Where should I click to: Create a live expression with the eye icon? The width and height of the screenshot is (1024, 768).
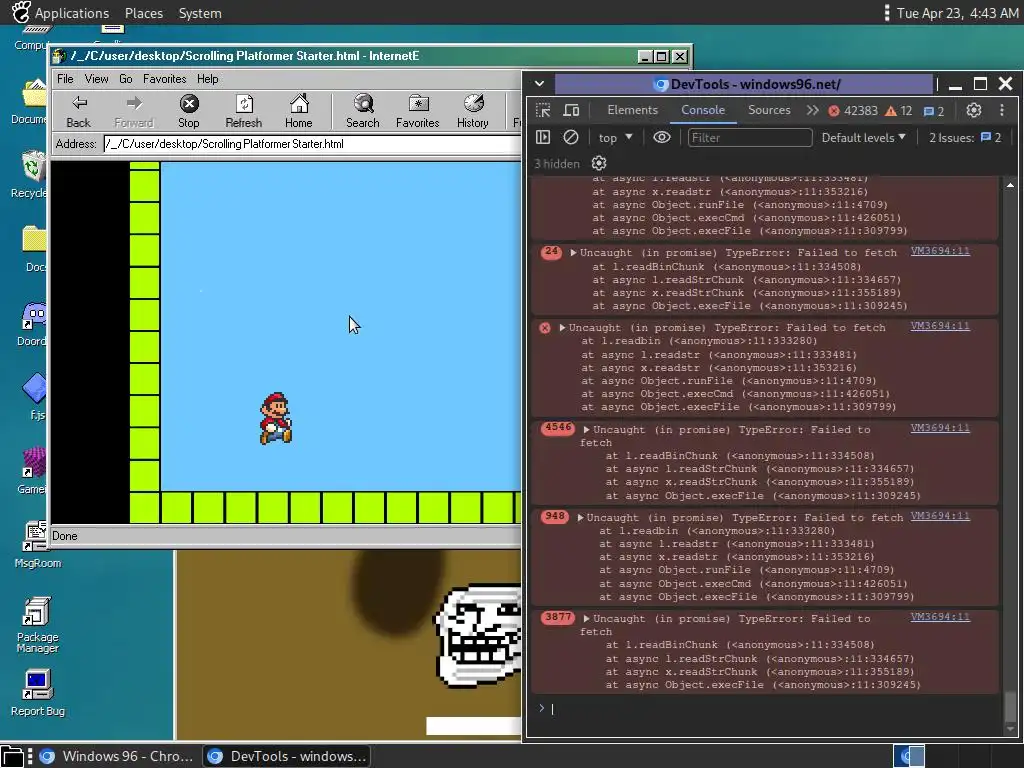tap(662, 137)
